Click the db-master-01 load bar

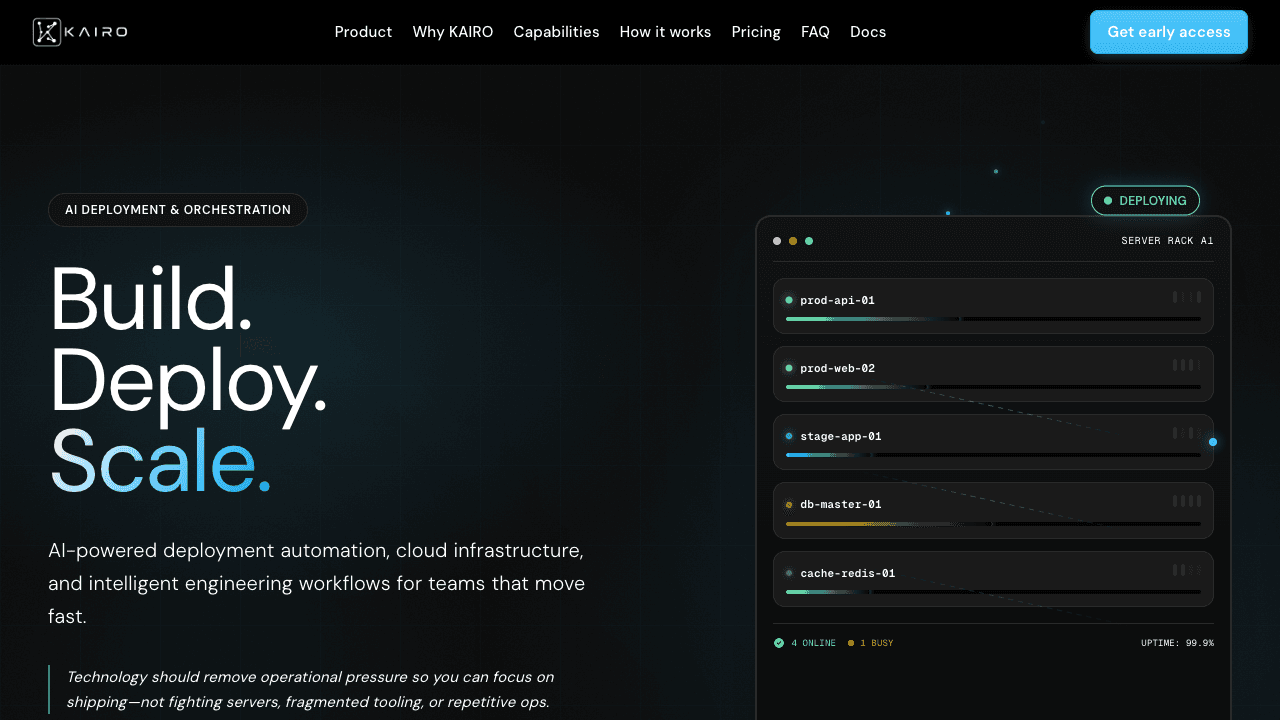click(x=993, y=523)
